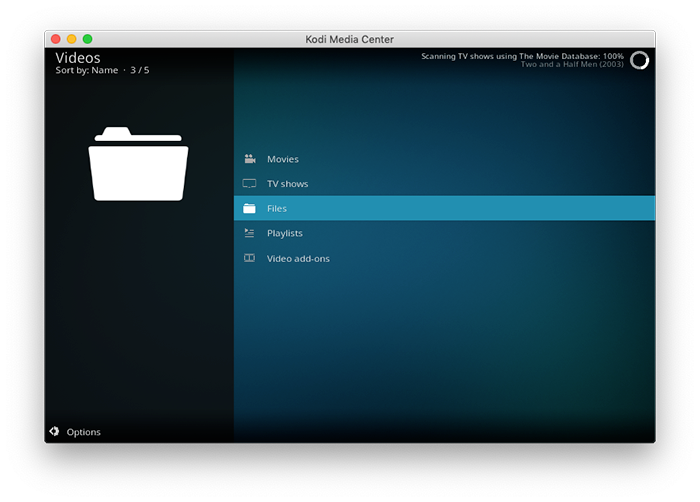Click the small Files folder icon
The height and width of the screenshot is (502, 700).
click(x=249, y=208)
